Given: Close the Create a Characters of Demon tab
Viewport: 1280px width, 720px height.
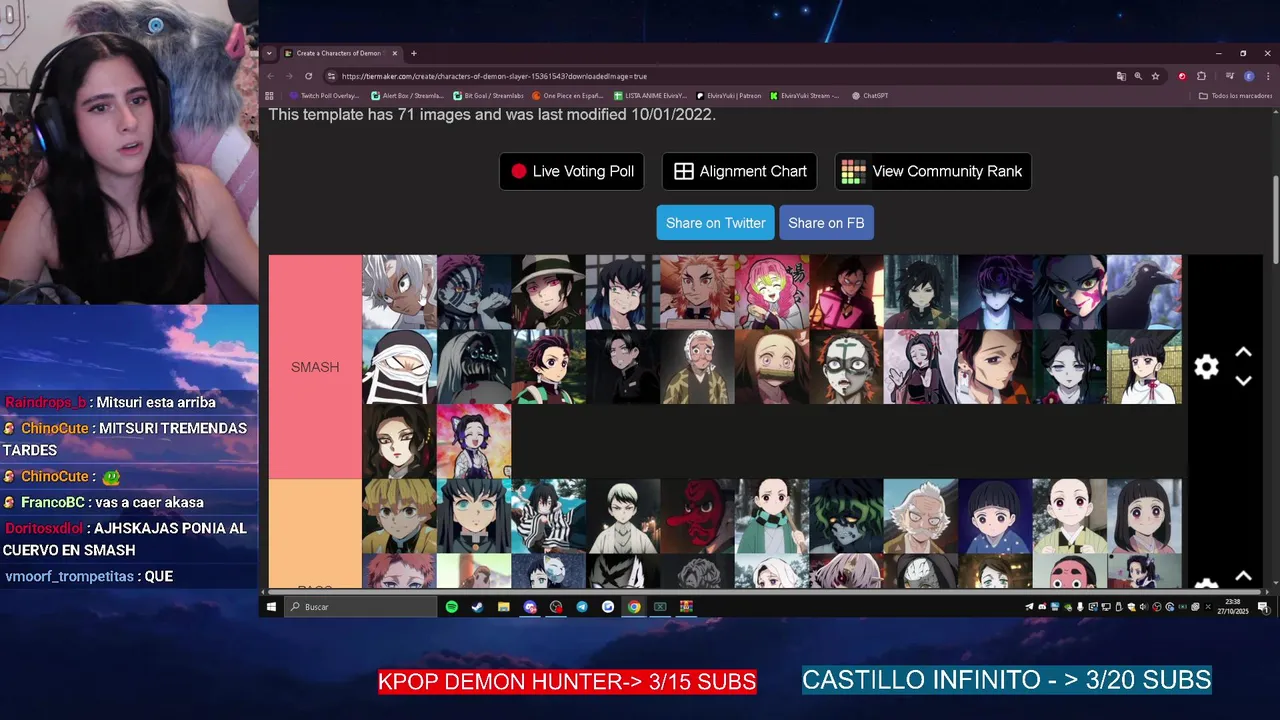Looking at the screenshot, I should [x=395, y=53].
